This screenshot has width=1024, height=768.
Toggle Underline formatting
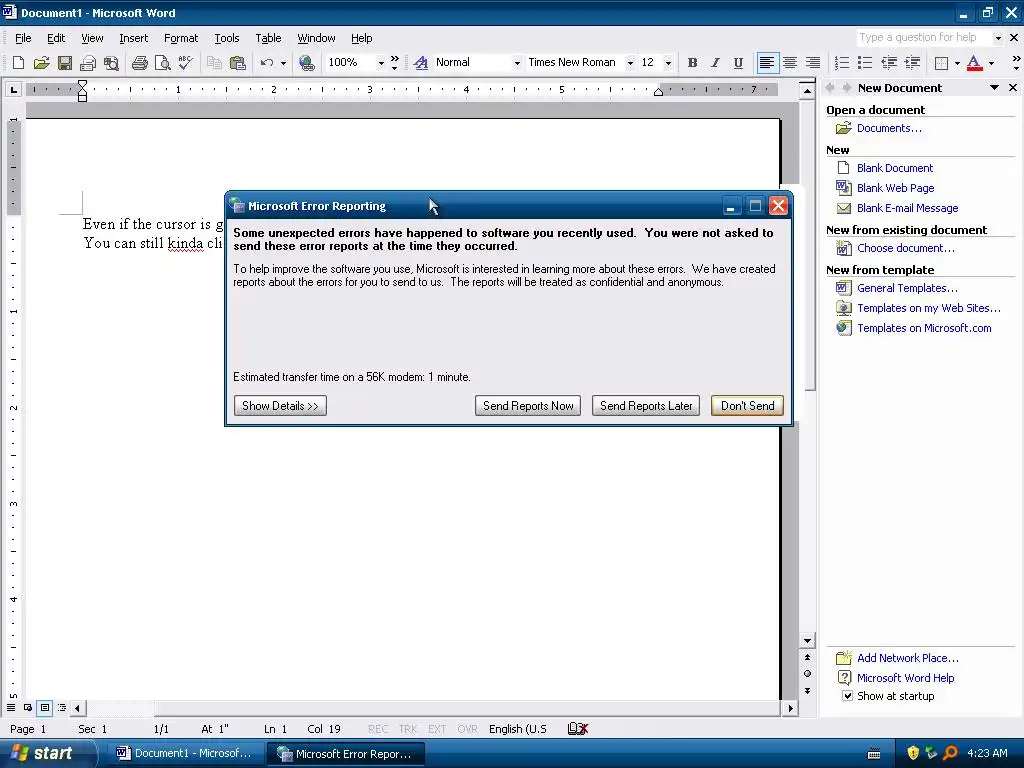coord(738,63)
